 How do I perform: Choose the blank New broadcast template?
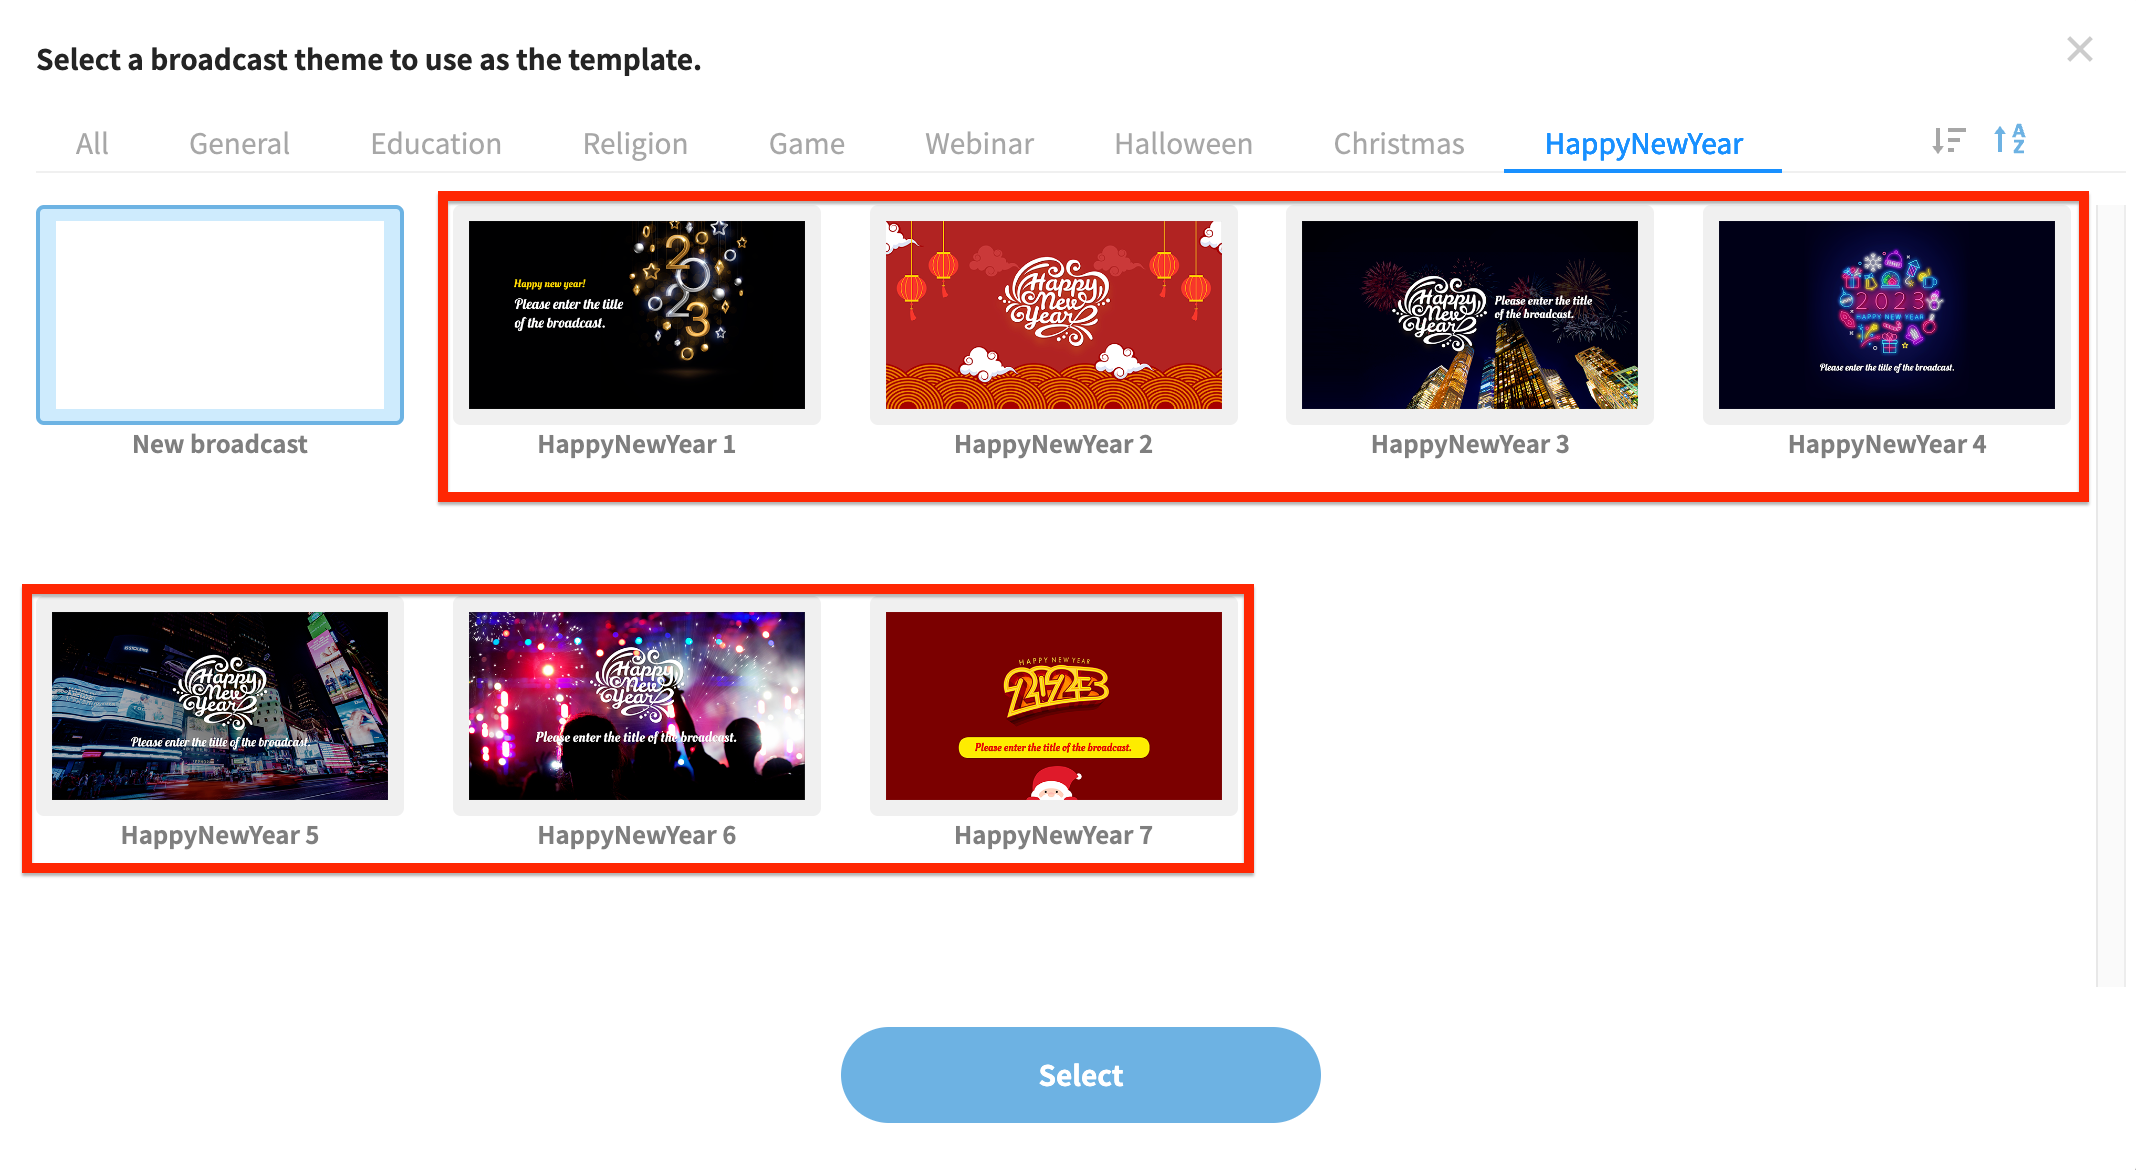click(x=220, y=315)
